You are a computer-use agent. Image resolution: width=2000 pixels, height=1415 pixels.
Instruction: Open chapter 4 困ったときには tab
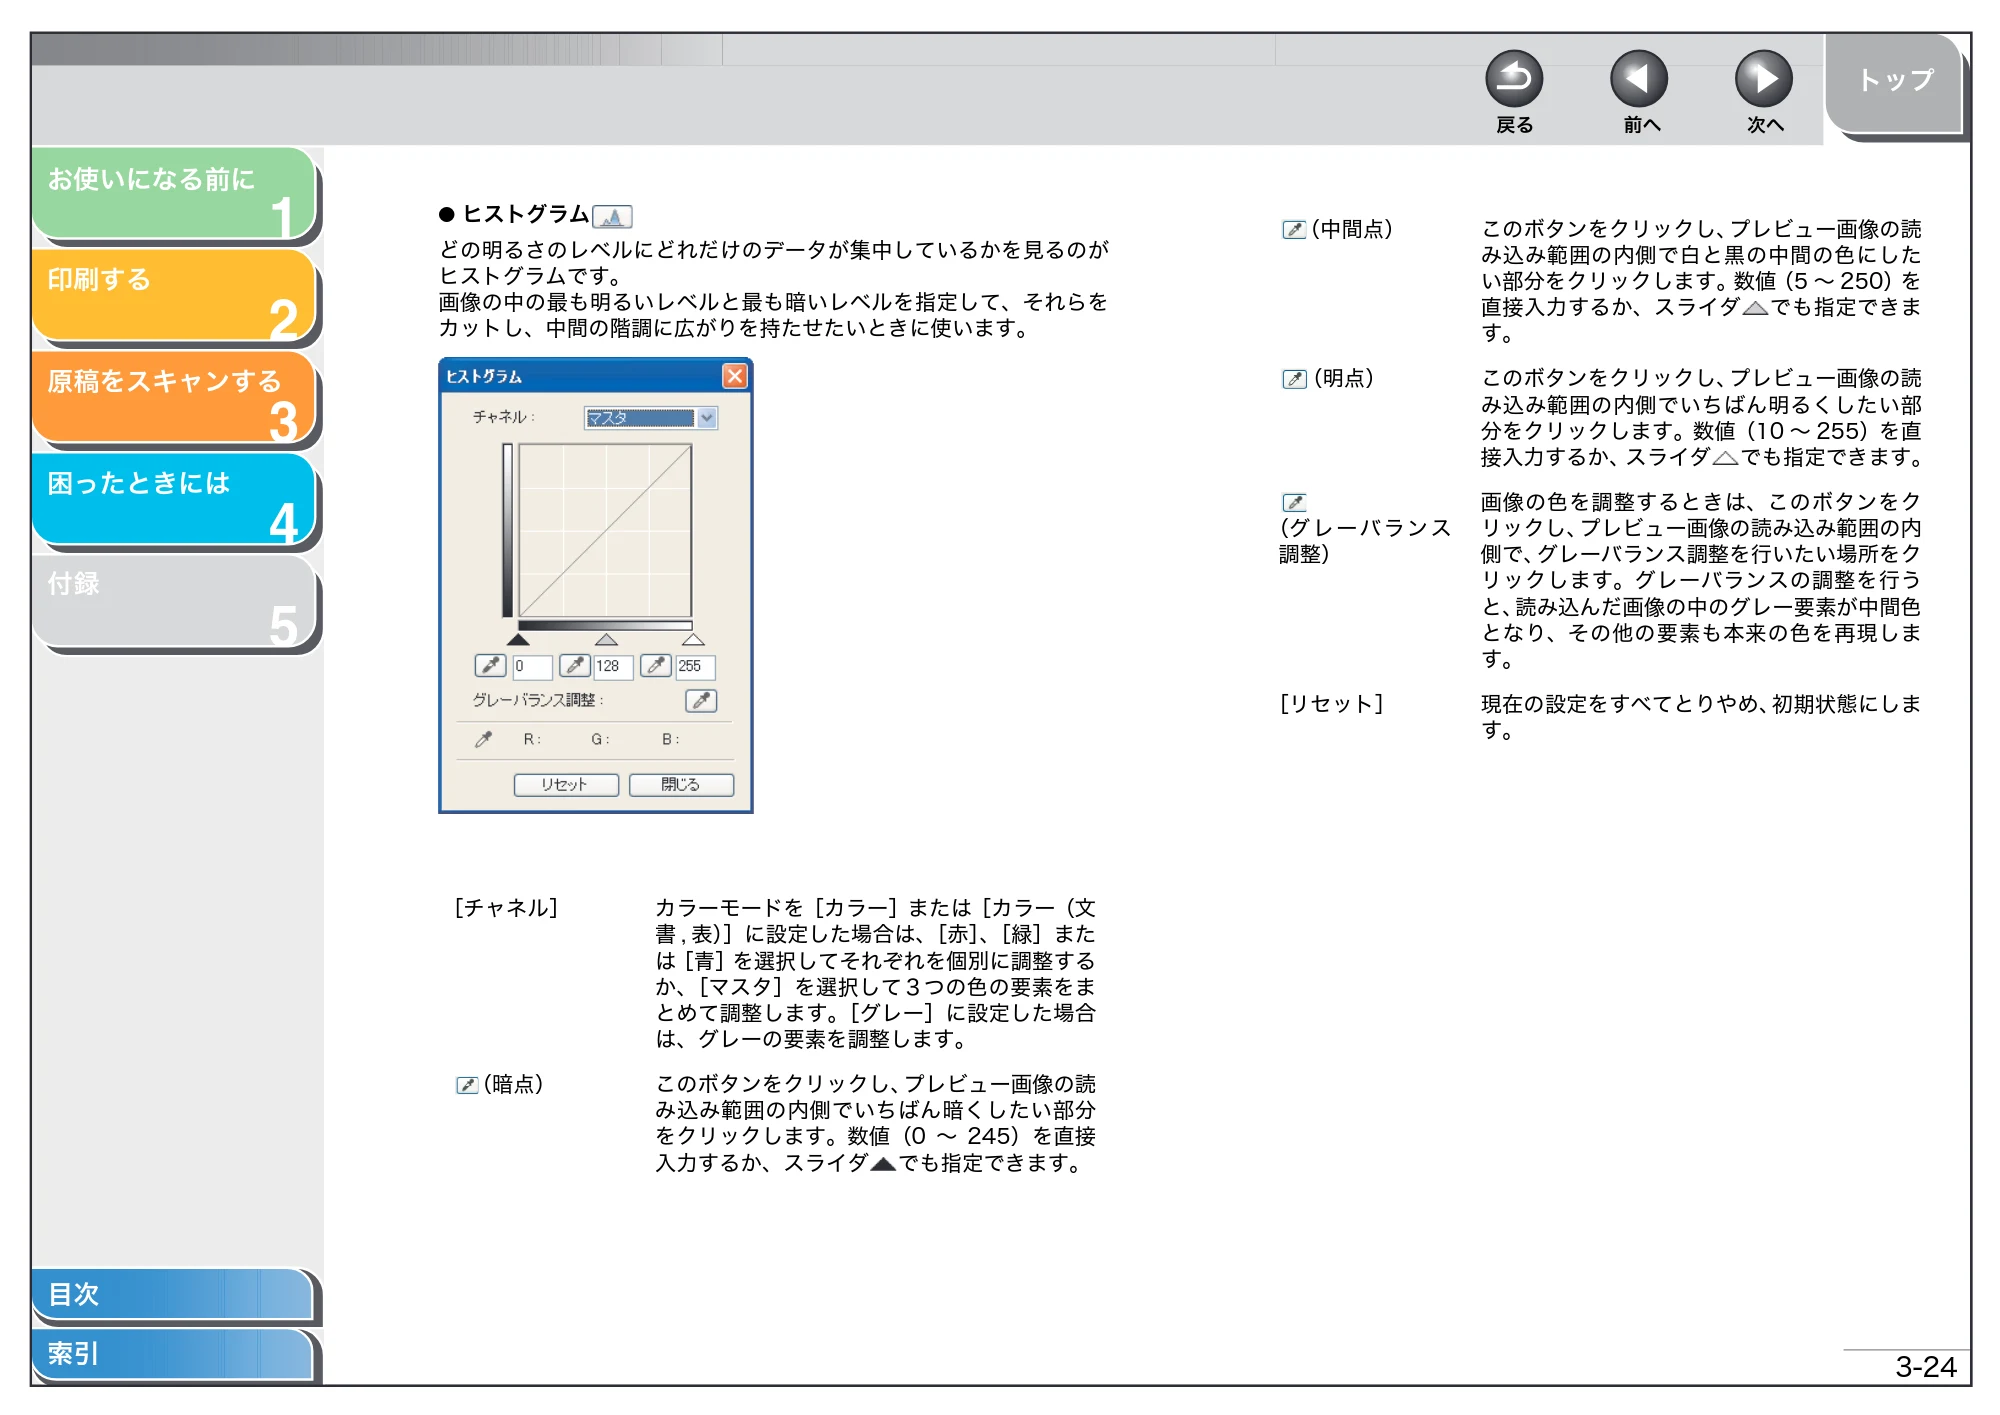point(175,500)
